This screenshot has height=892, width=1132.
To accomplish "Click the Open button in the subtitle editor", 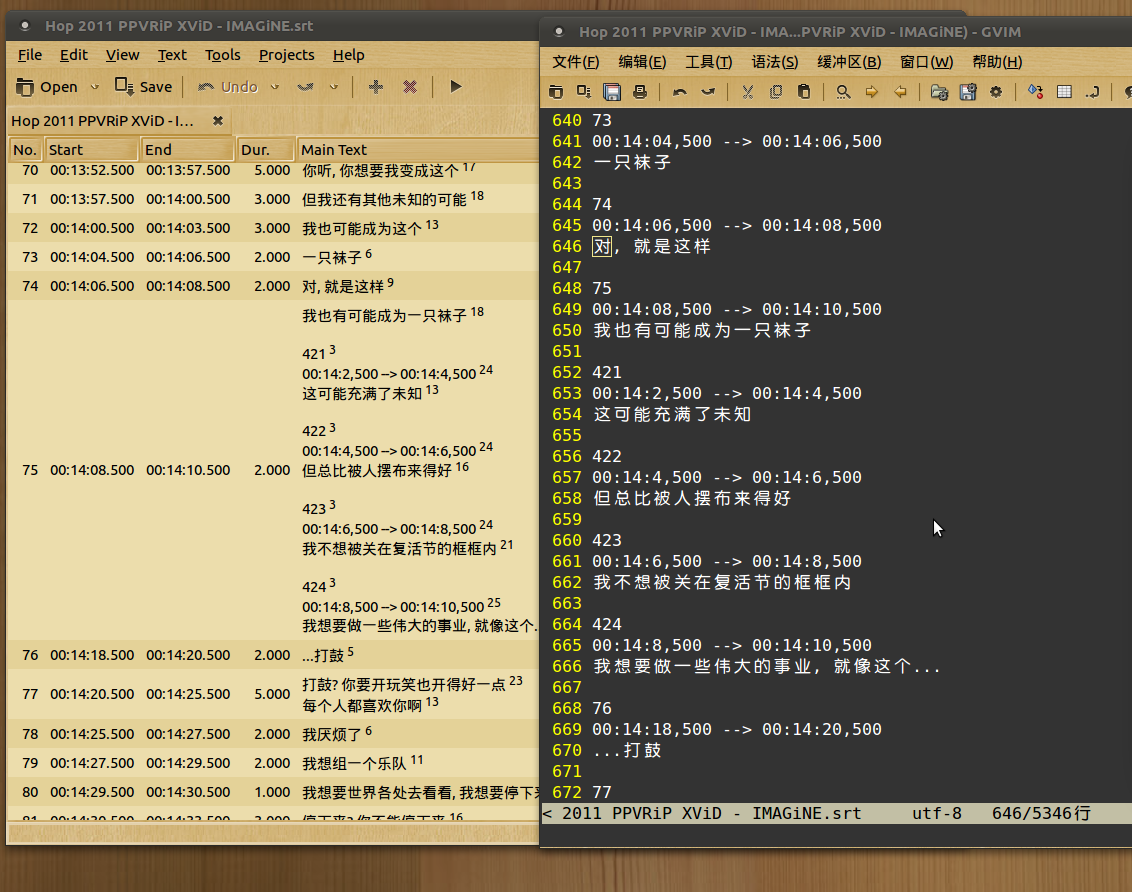I will (47, 87).
